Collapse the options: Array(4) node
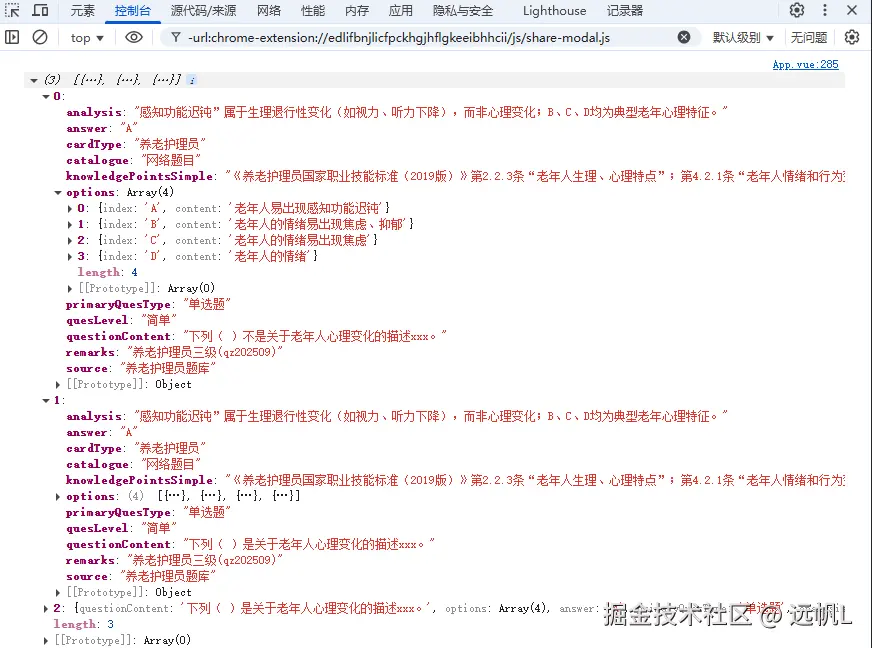 point(58,192)
